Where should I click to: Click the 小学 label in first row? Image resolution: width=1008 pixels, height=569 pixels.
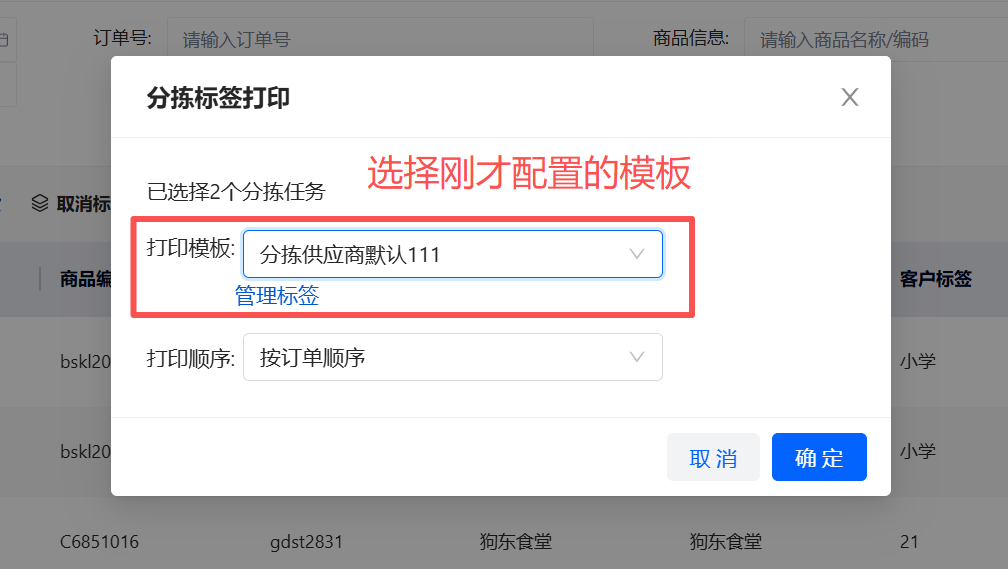coord(917,361)
